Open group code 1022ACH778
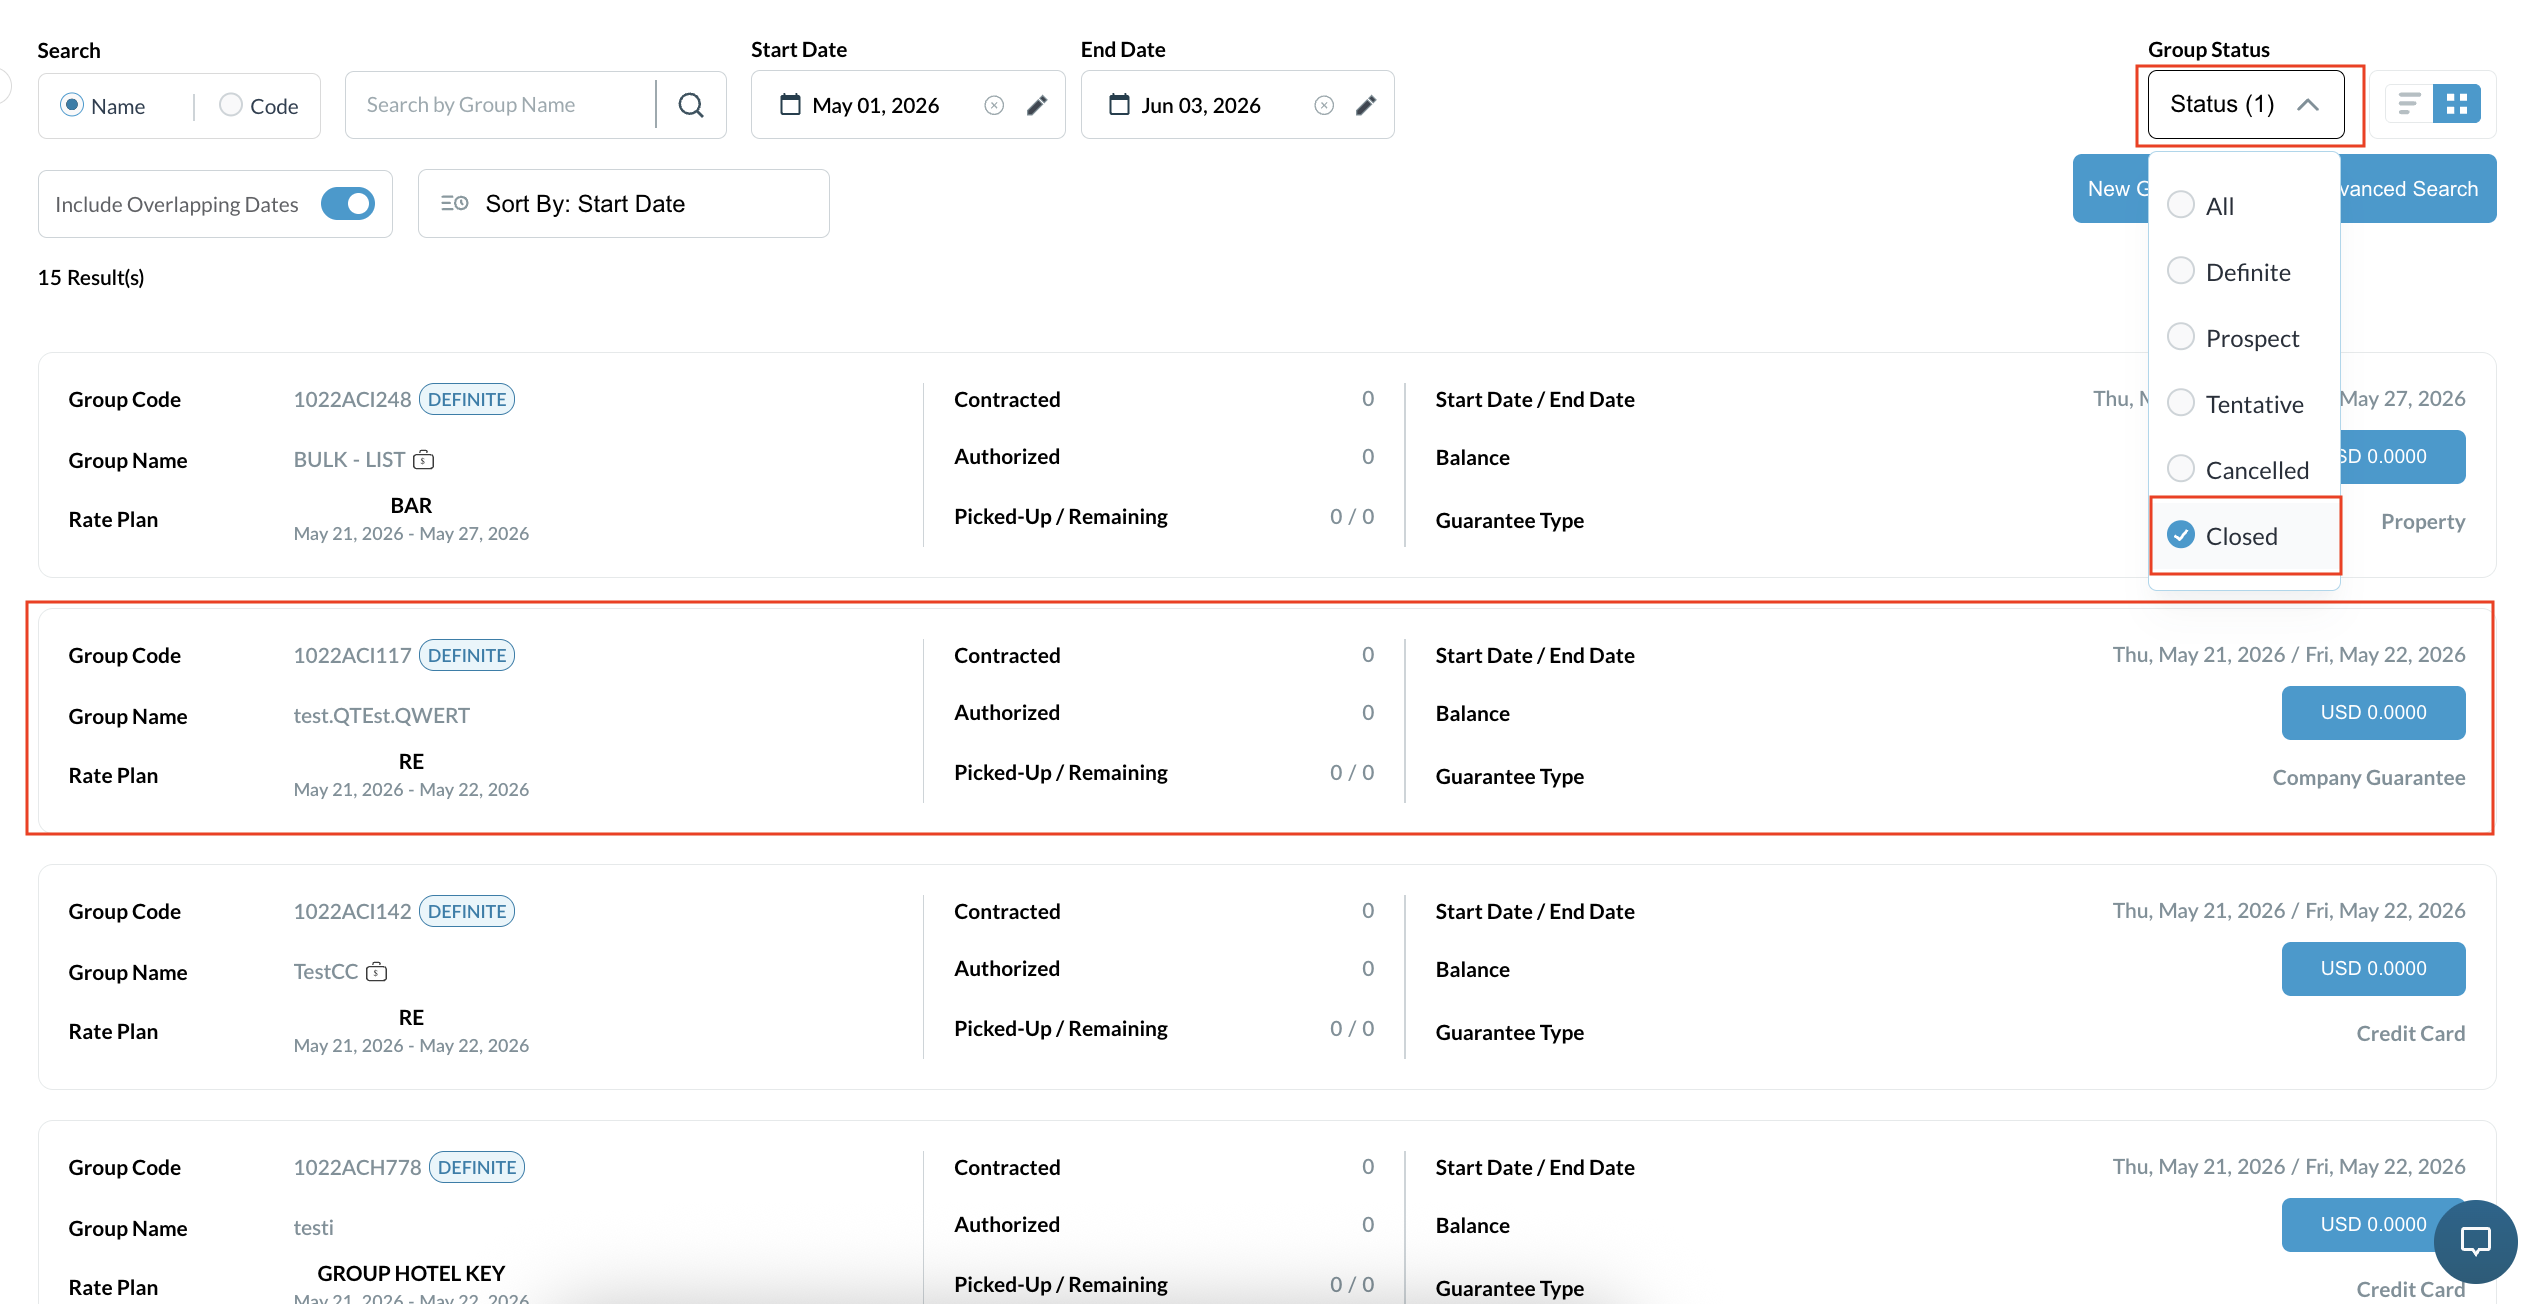The height and width of the screenshot is (1304, 2528). pos(357,1167)
